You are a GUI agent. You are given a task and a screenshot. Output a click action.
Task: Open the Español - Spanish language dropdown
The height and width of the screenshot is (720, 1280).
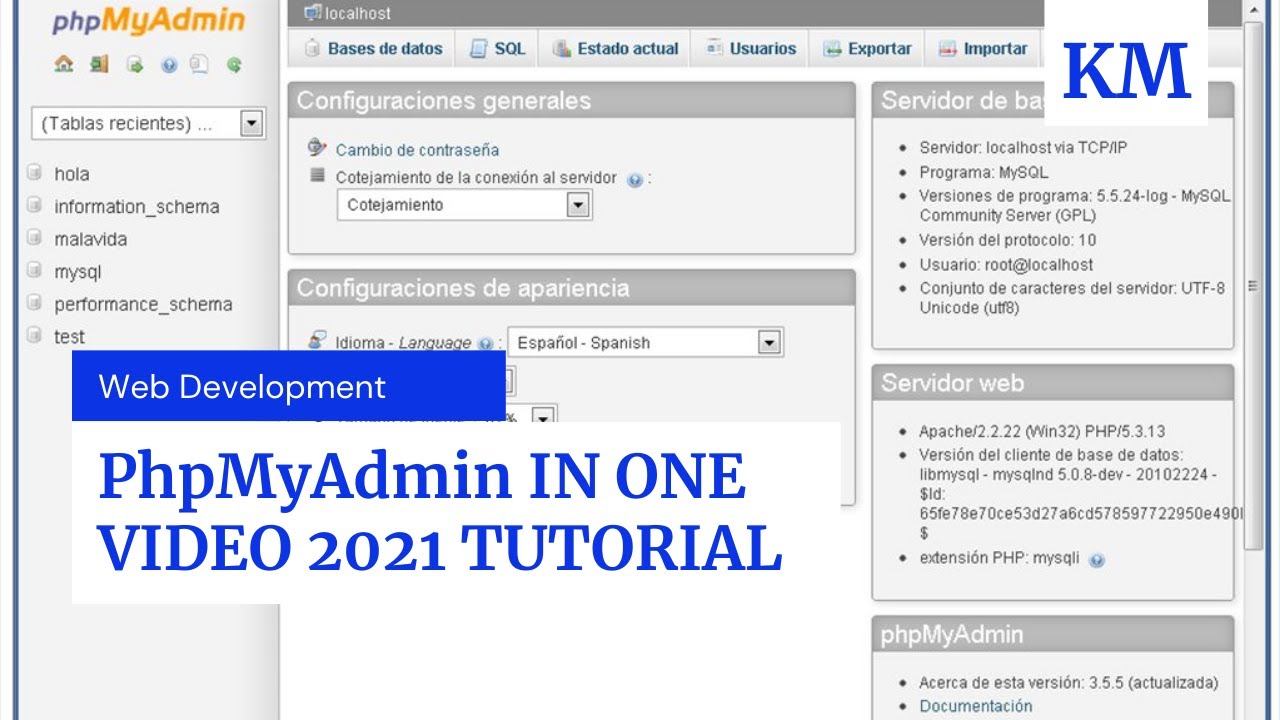point(645,343)
